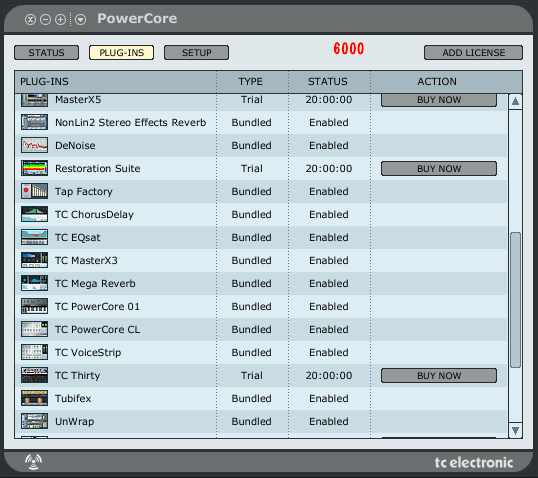
Task: Switch to the STATUS tab
Action: 46,53
